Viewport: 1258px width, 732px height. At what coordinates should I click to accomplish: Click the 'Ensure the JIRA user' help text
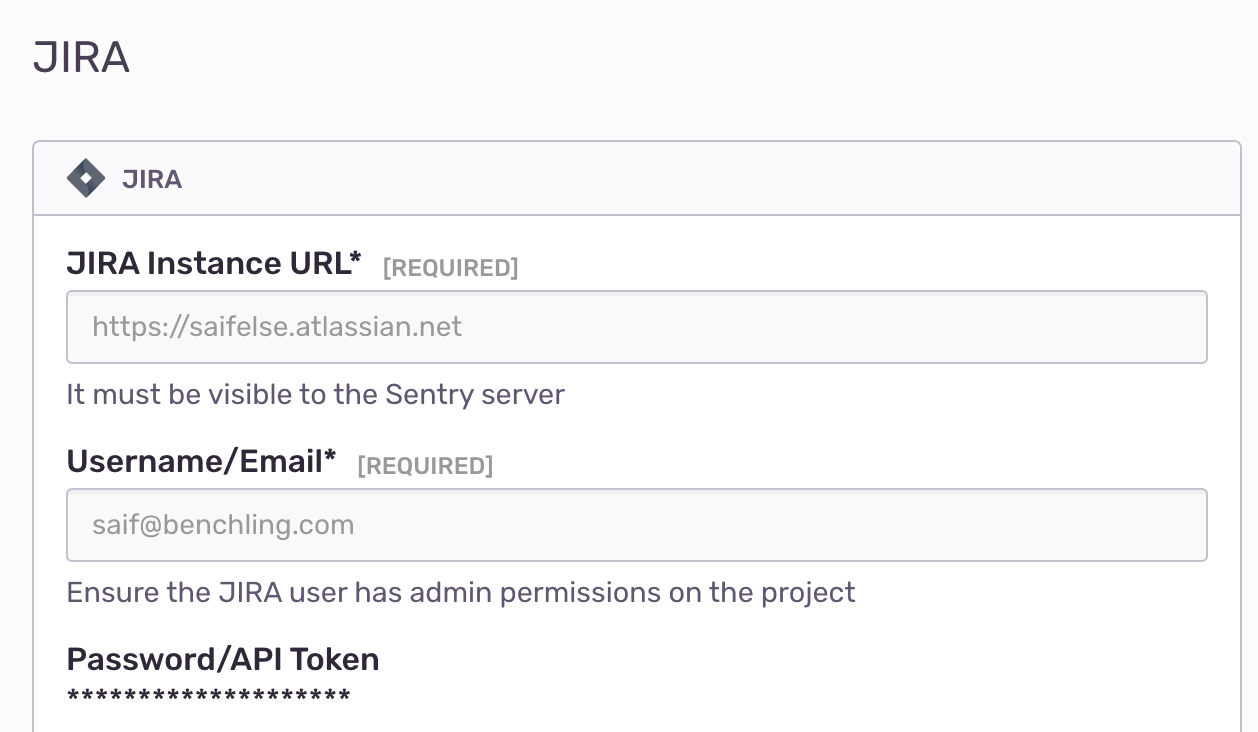(x=461, y=593)
